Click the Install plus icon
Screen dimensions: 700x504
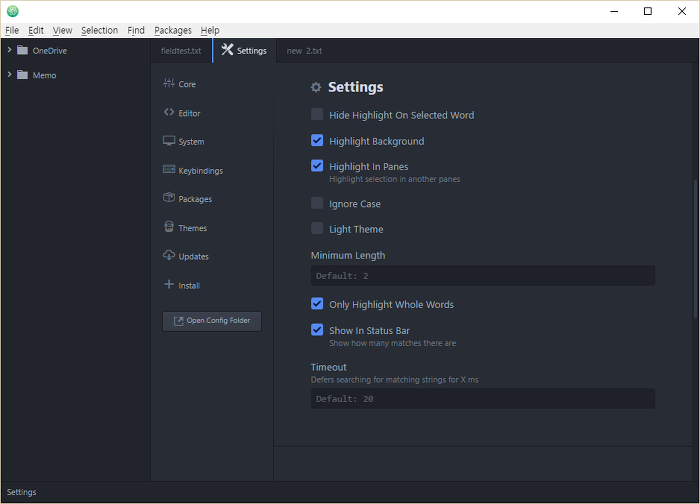pyautogui.click(x=169, y=284)
